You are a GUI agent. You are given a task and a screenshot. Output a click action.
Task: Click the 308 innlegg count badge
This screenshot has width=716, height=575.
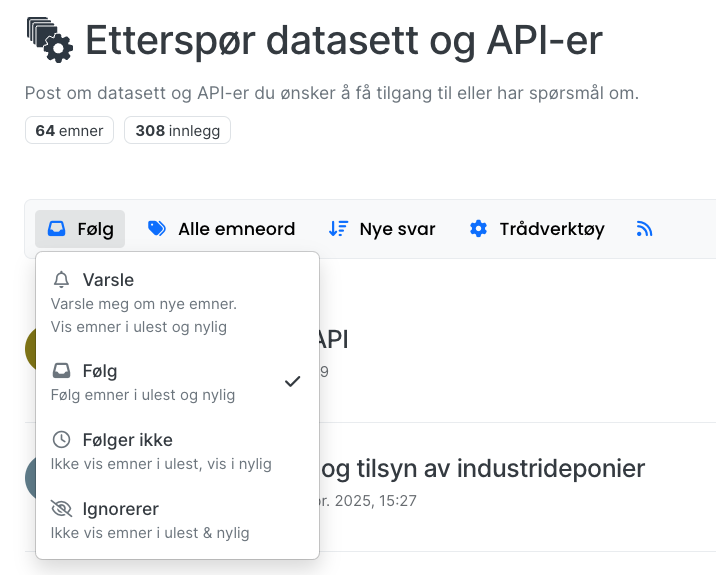point(177,131)
